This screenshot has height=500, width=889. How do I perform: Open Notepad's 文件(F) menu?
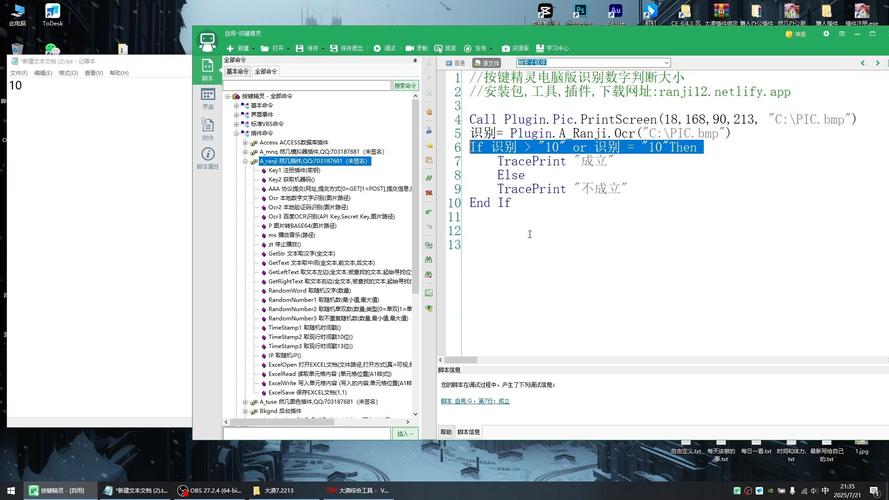click(x=19, y=73)
